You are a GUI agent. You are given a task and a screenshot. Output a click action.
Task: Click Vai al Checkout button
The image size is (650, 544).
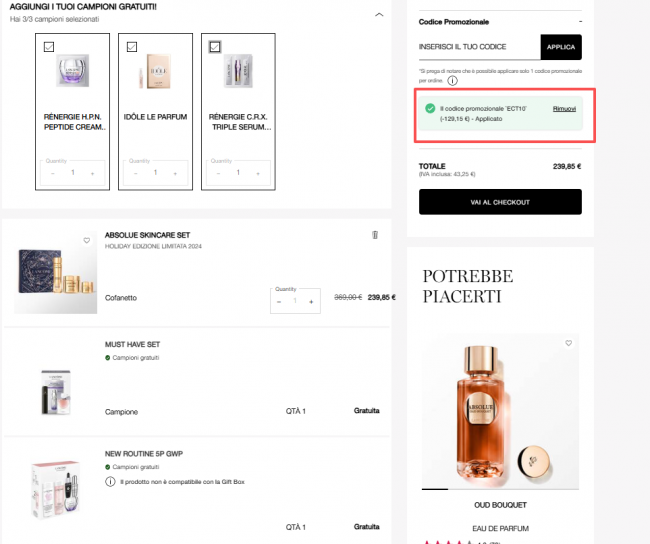[x=500, y=202]
